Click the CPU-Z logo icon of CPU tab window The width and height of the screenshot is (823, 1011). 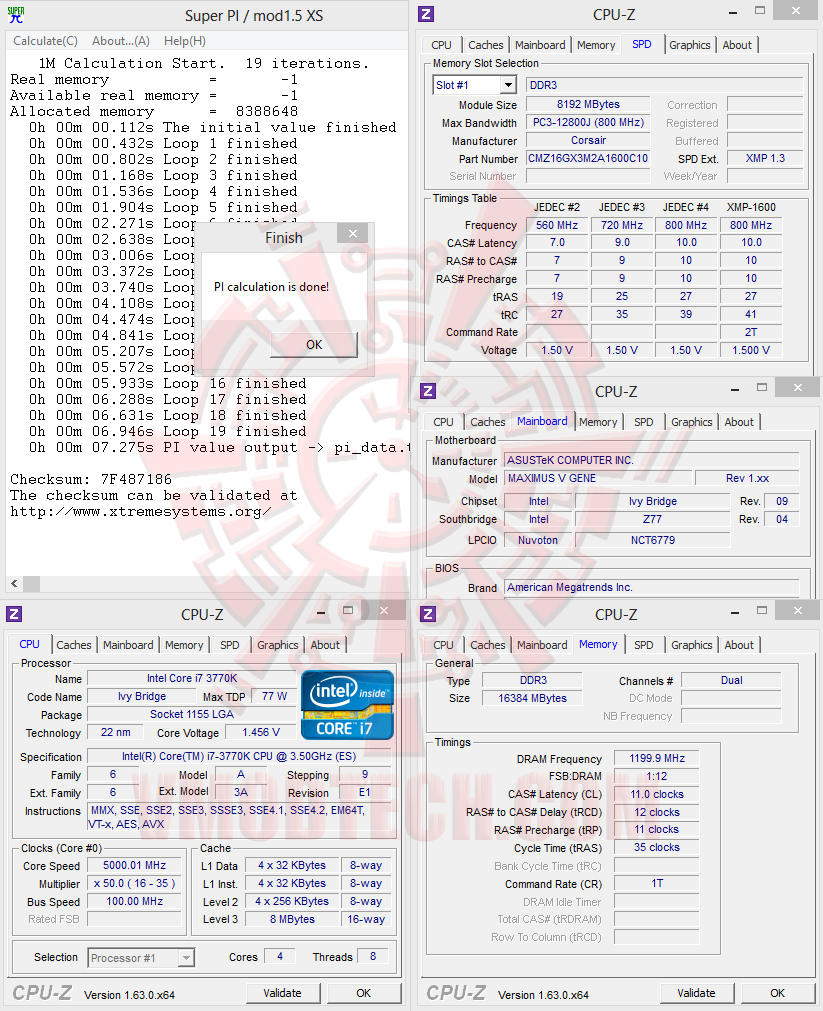(x=14, y=613)
